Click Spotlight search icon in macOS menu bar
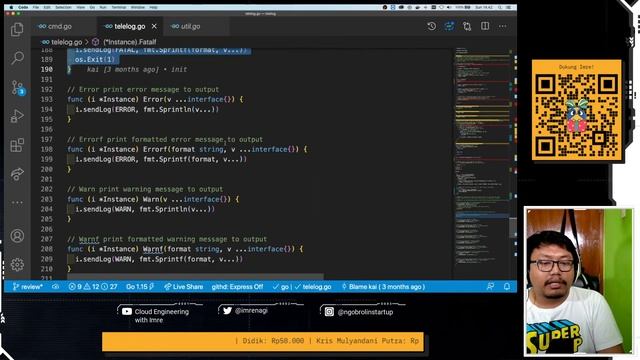This screenshot has height=360, width=640. (500, 7)
